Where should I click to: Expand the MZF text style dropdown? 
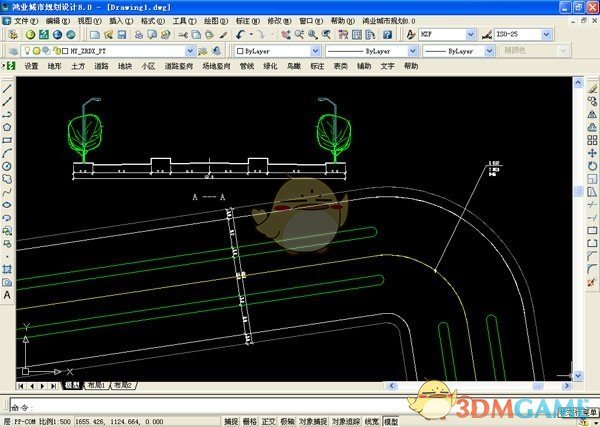471,35
